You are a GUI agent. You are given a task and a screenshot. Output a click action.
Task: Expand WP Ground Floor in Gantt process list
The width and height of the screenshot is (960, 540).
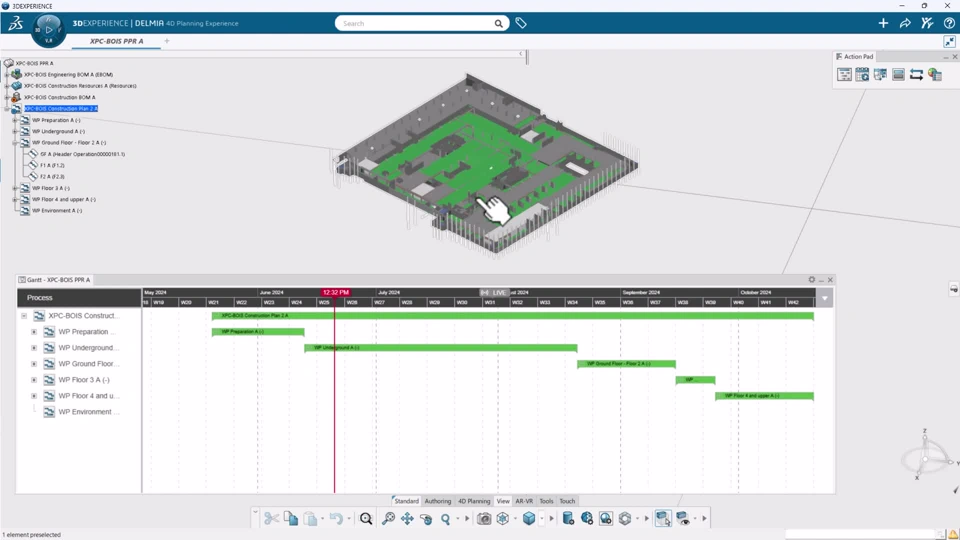pyautogui.click(x=34, y=364)
